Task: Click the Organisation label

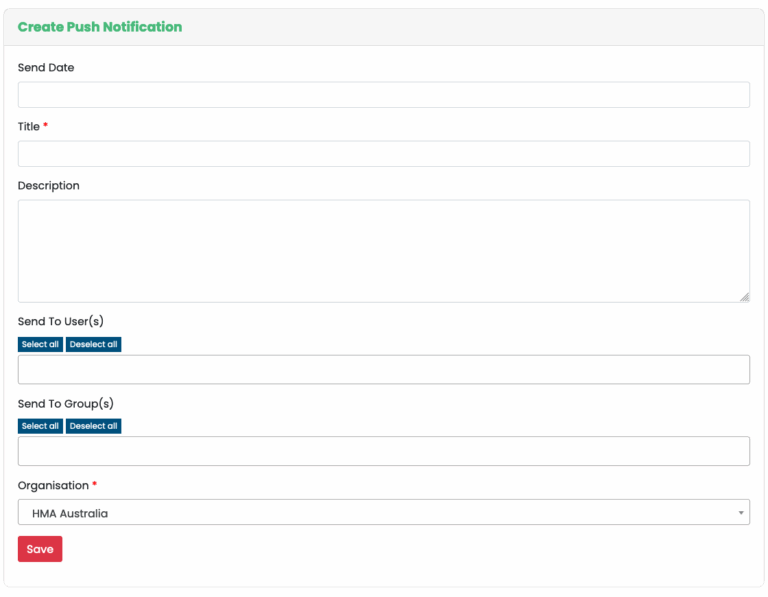Action: pos(53,486)
